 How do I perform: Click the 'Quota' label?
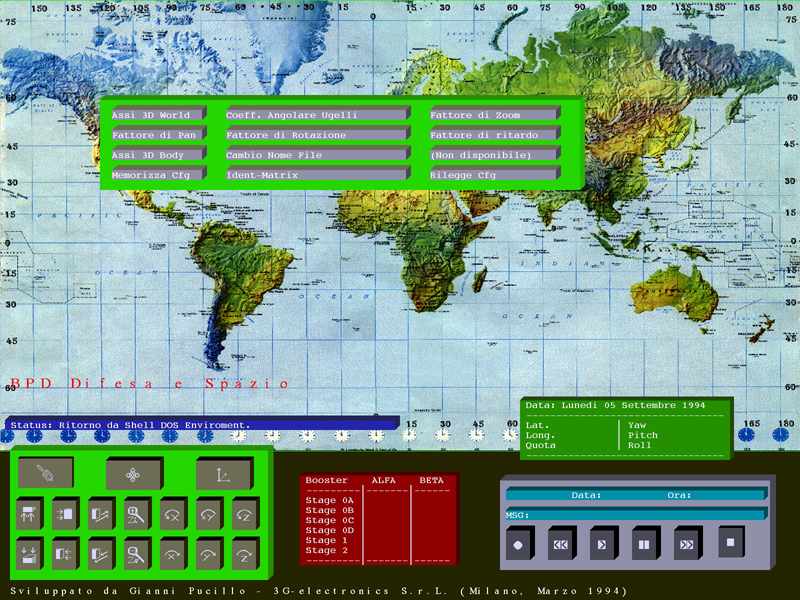point(540,445)
